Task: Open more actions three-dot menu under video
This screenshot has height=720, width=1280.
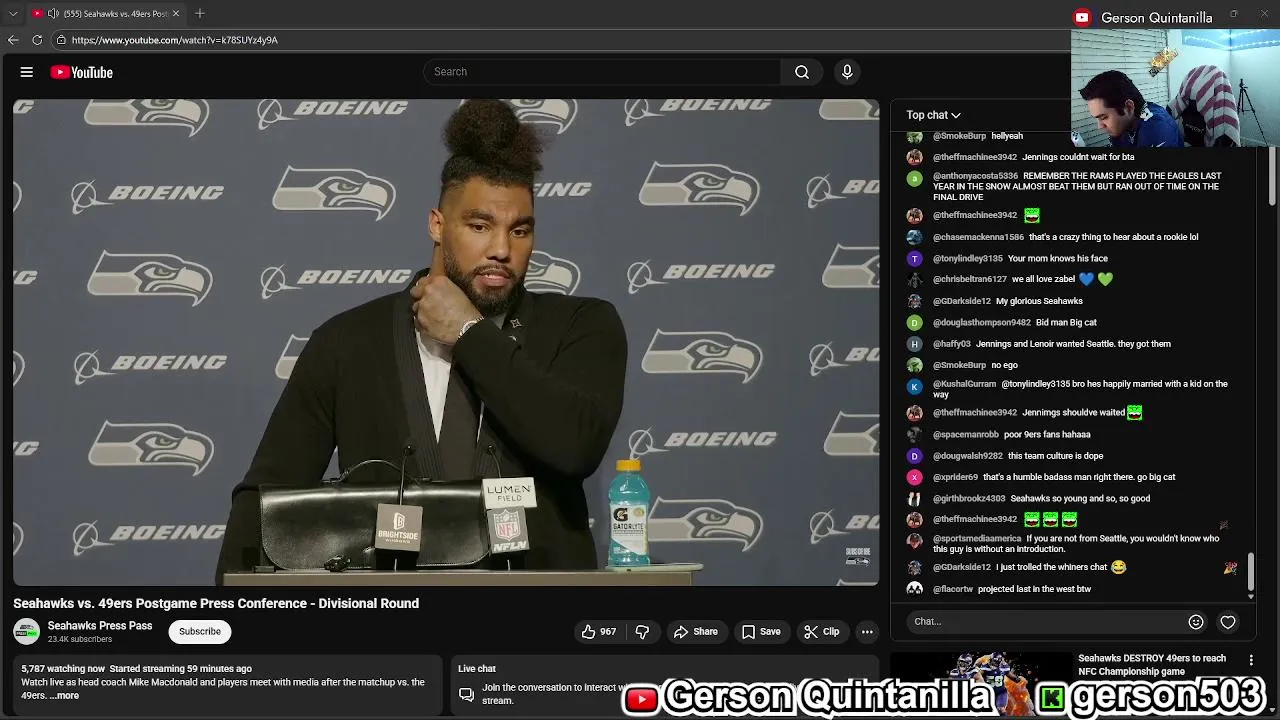Action: point(867,631)
